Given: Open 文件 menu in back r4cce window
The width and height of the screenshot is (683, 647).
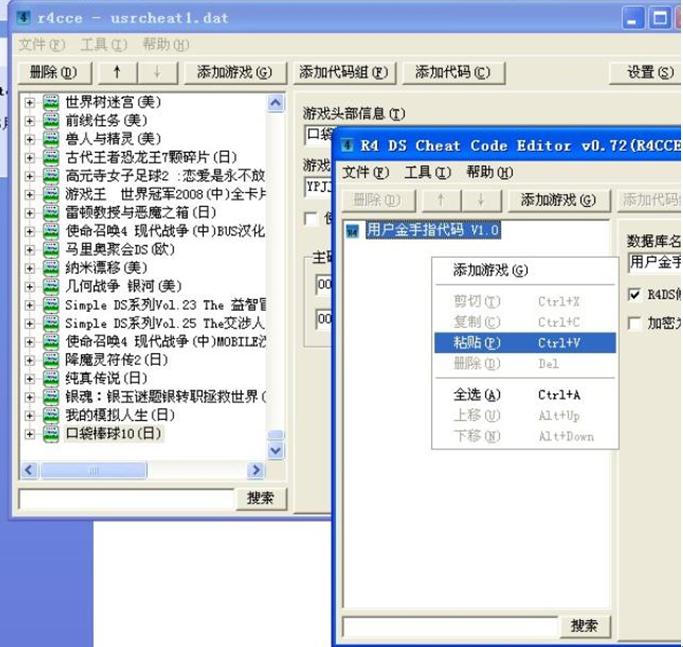Looking at the screenshot, I should click(42, 44).
